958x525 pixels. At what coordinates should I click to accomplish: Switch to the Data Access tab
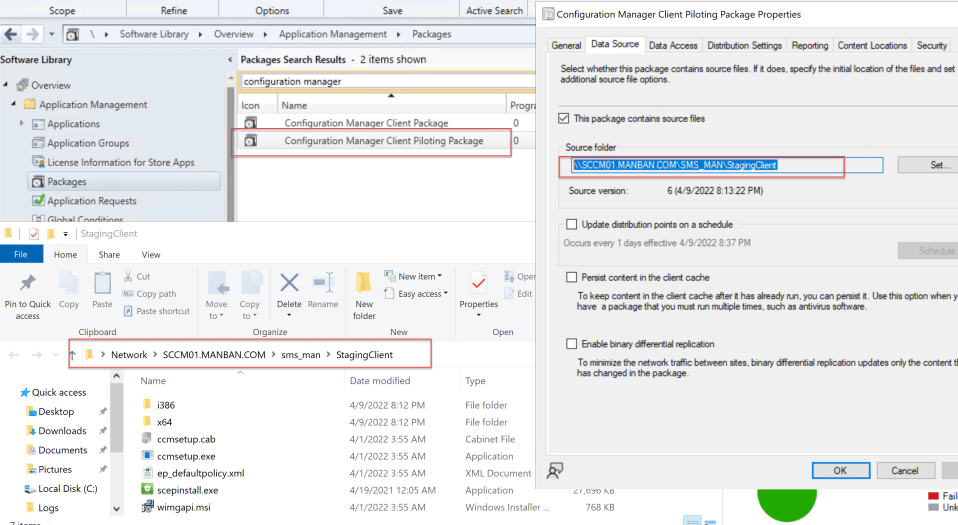coord(673,45)
